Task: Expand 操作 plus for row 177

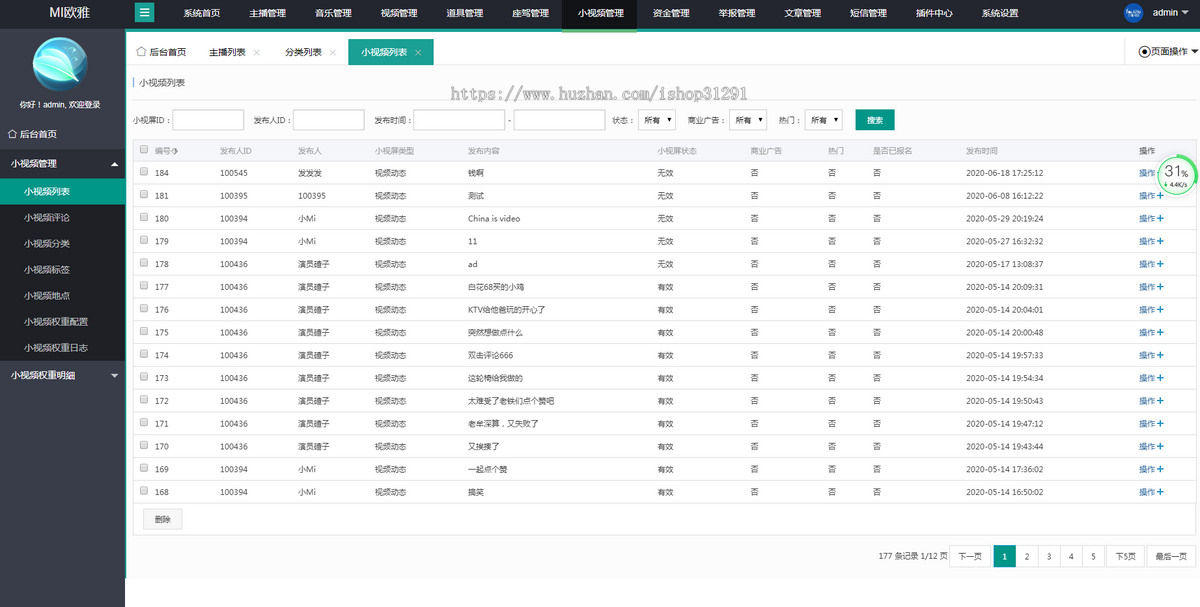Action: coord(1160,287)
